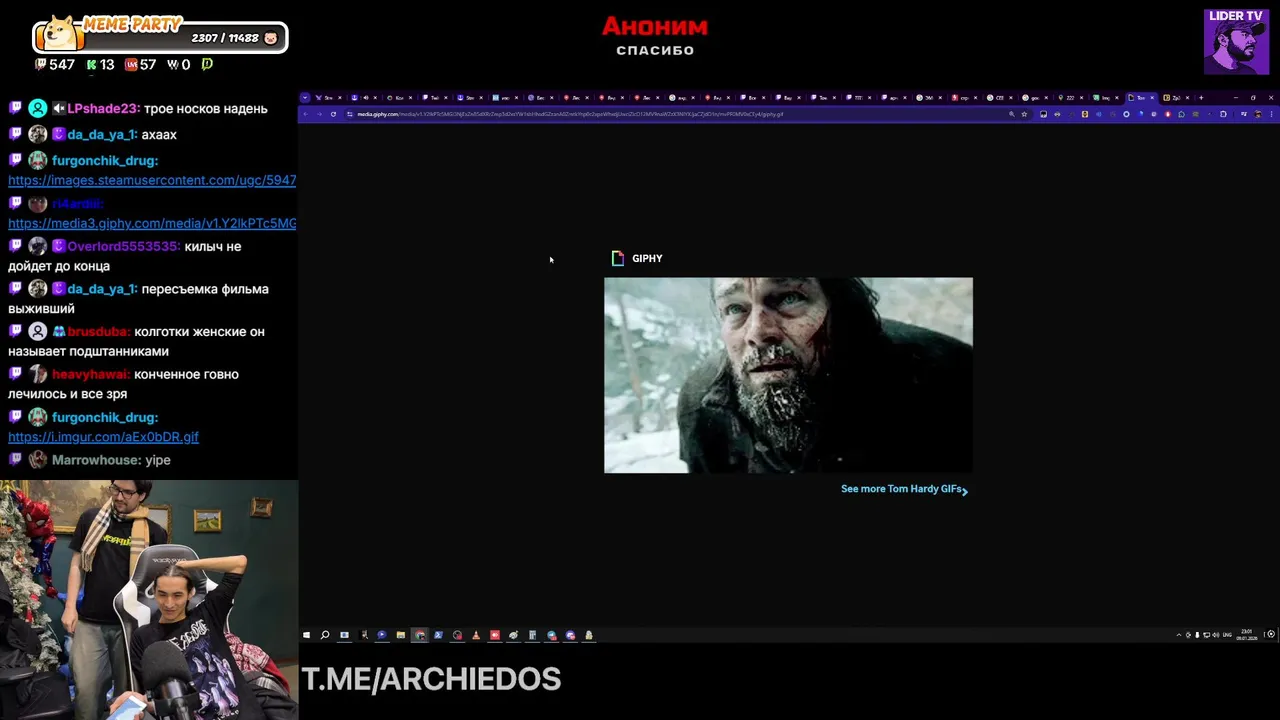Open the media3.giphy.com link in chat
This screenshot has height=720, width=1280.
pos(152,223)
